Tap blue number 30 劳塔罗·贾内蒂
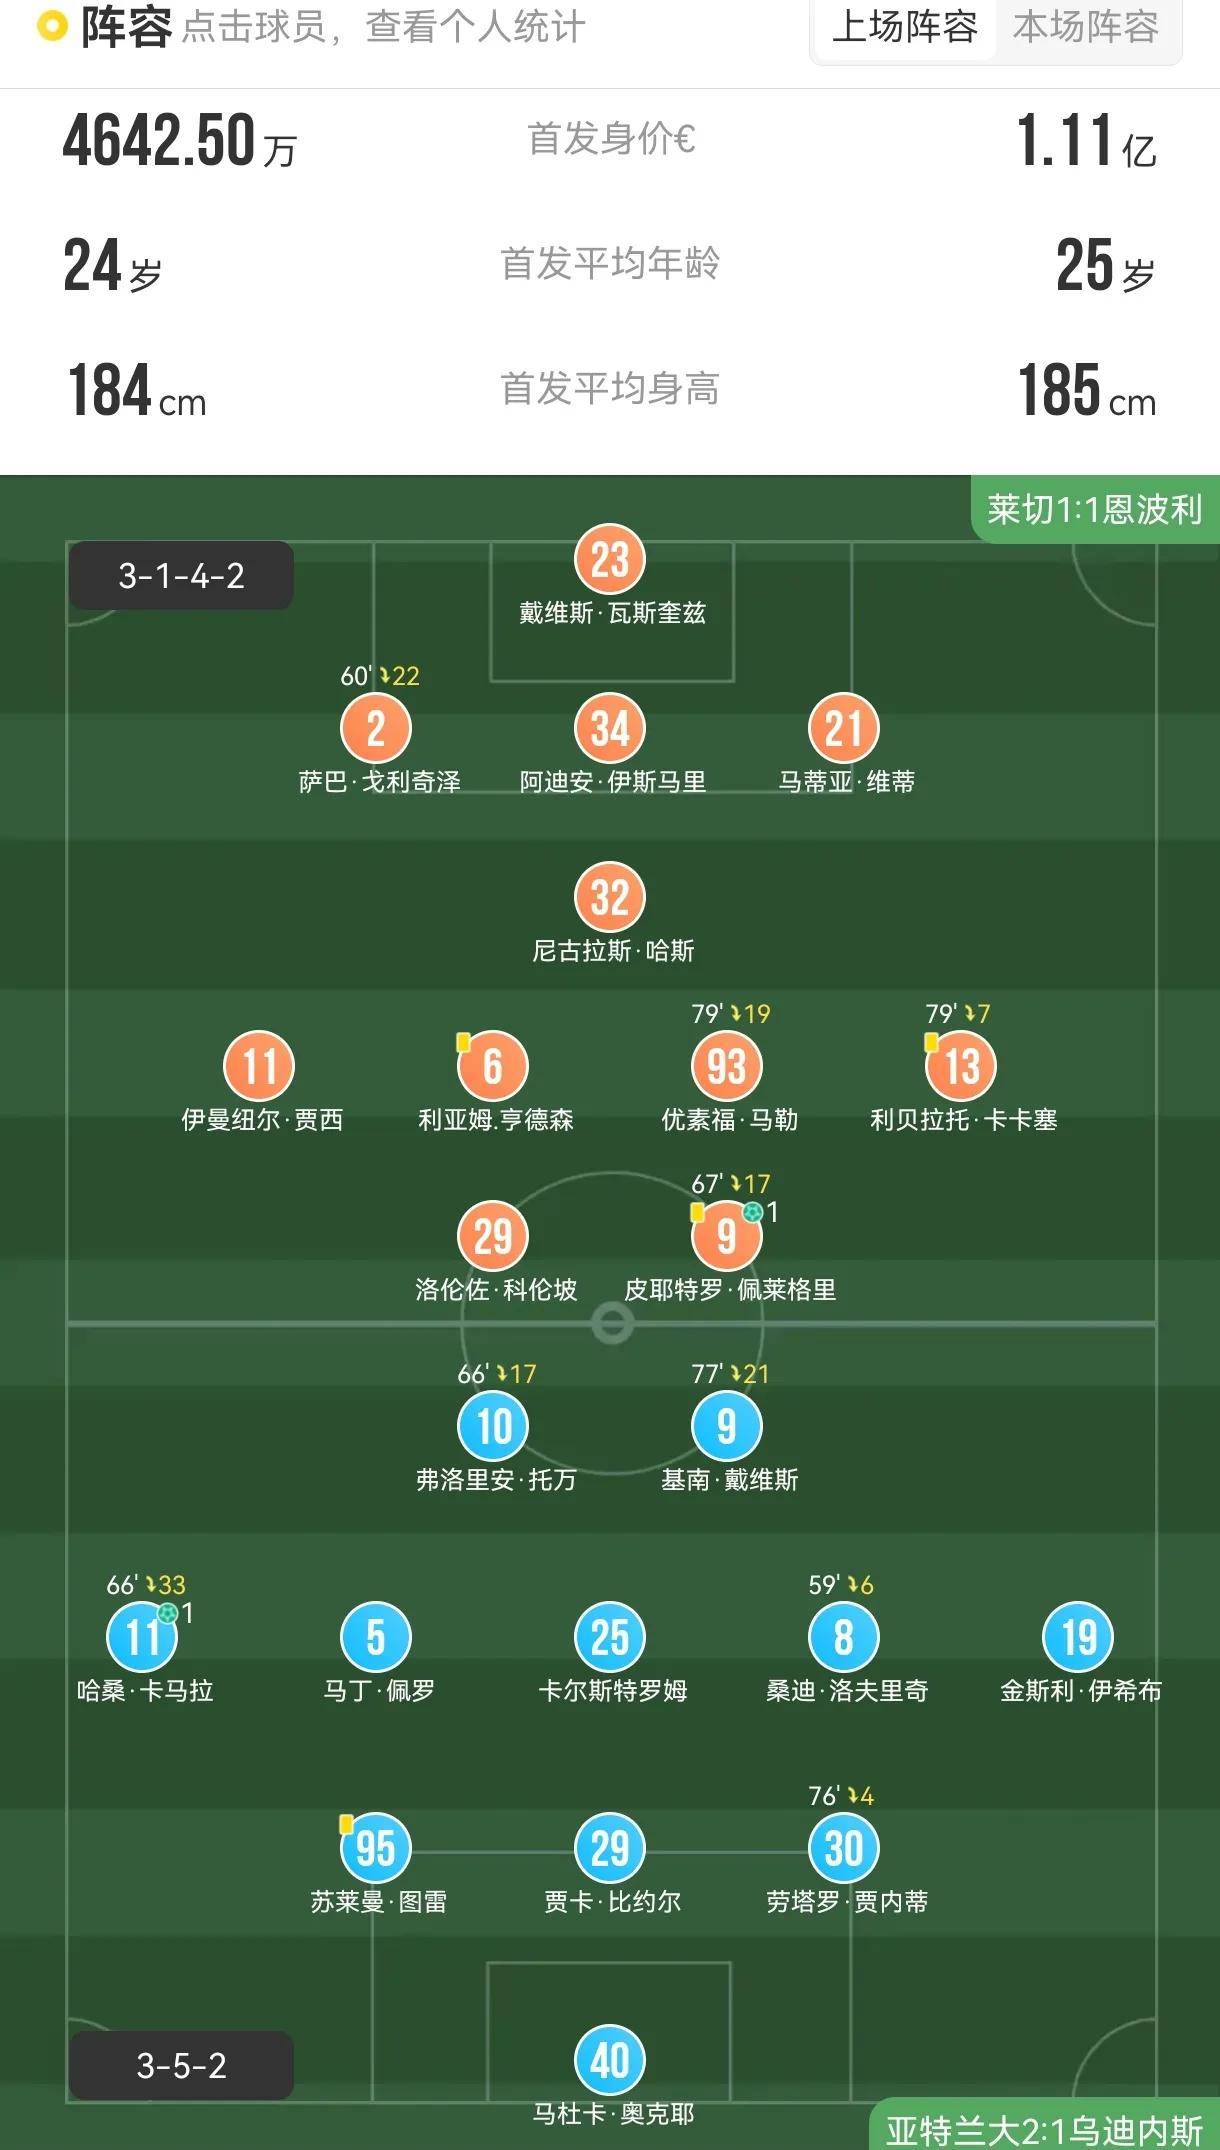Viewport: 1220px width, 2150px height. pyautogui.click(x=844, y=1848)
